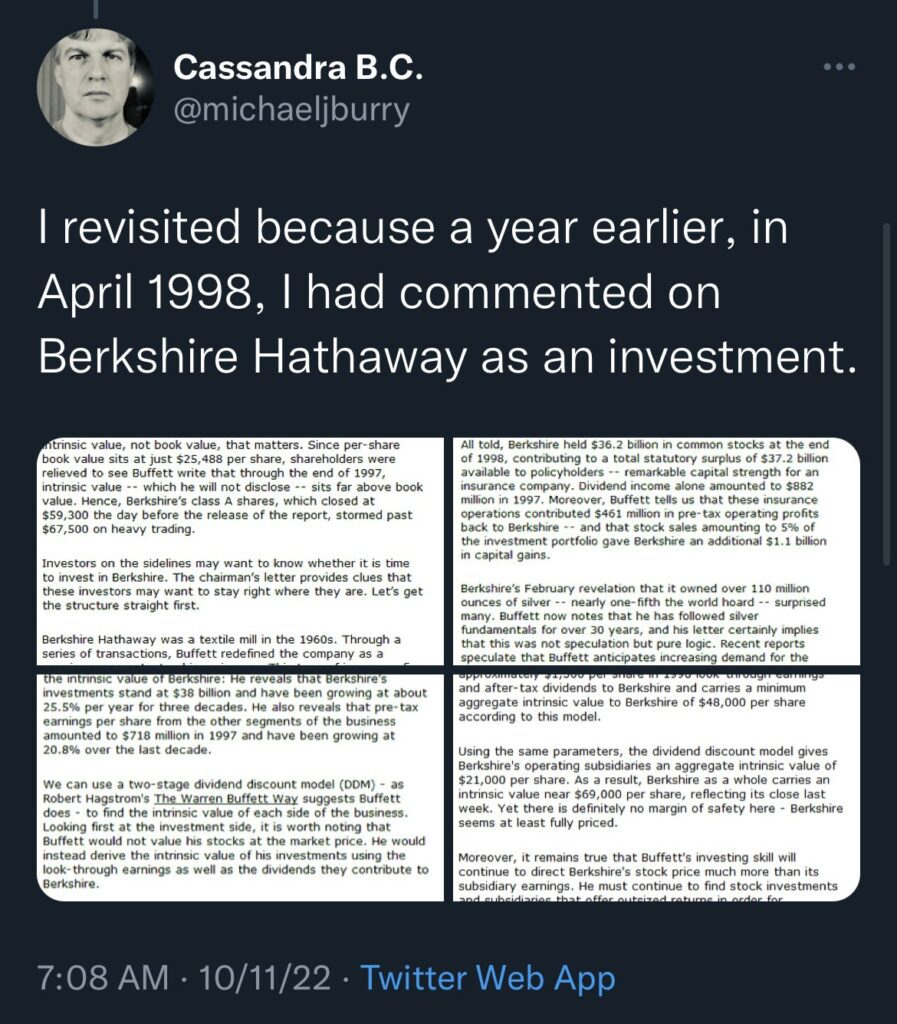Open the top-left article screenshot
This screenshot has height=1024, width=897.
pos(239,551)
